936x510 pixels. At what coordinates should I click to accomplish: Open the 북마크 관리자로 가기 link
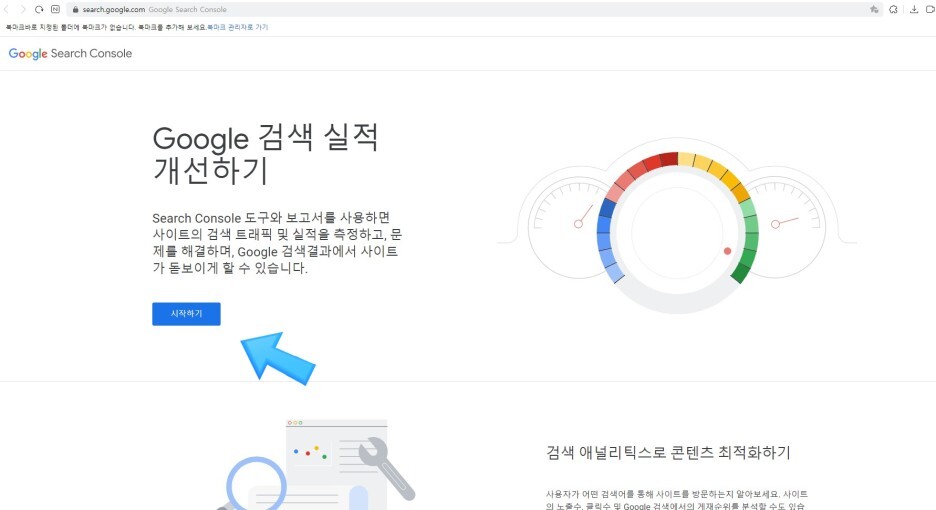(x=238, y=27)
